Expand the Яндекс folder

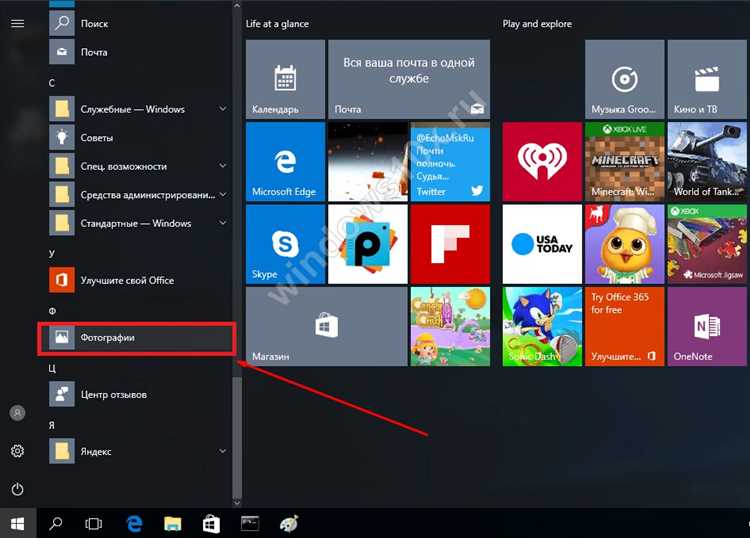pos(138,451)
